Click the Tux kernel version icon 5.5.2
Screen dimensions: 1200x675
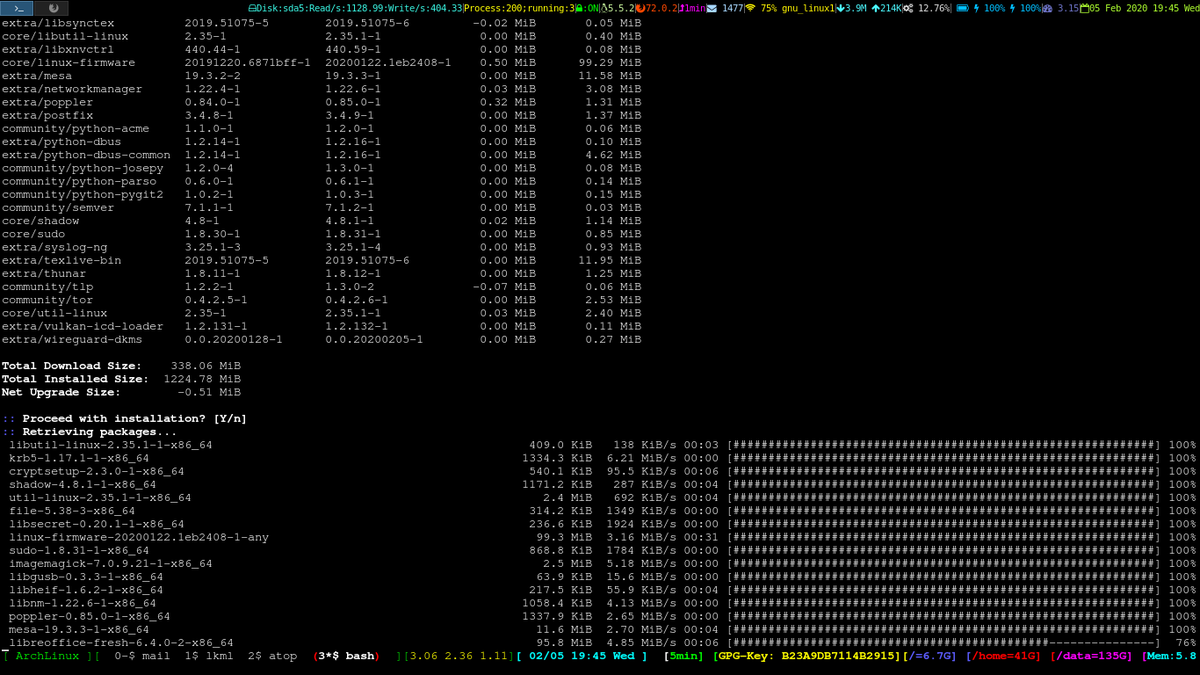[605, 8]
